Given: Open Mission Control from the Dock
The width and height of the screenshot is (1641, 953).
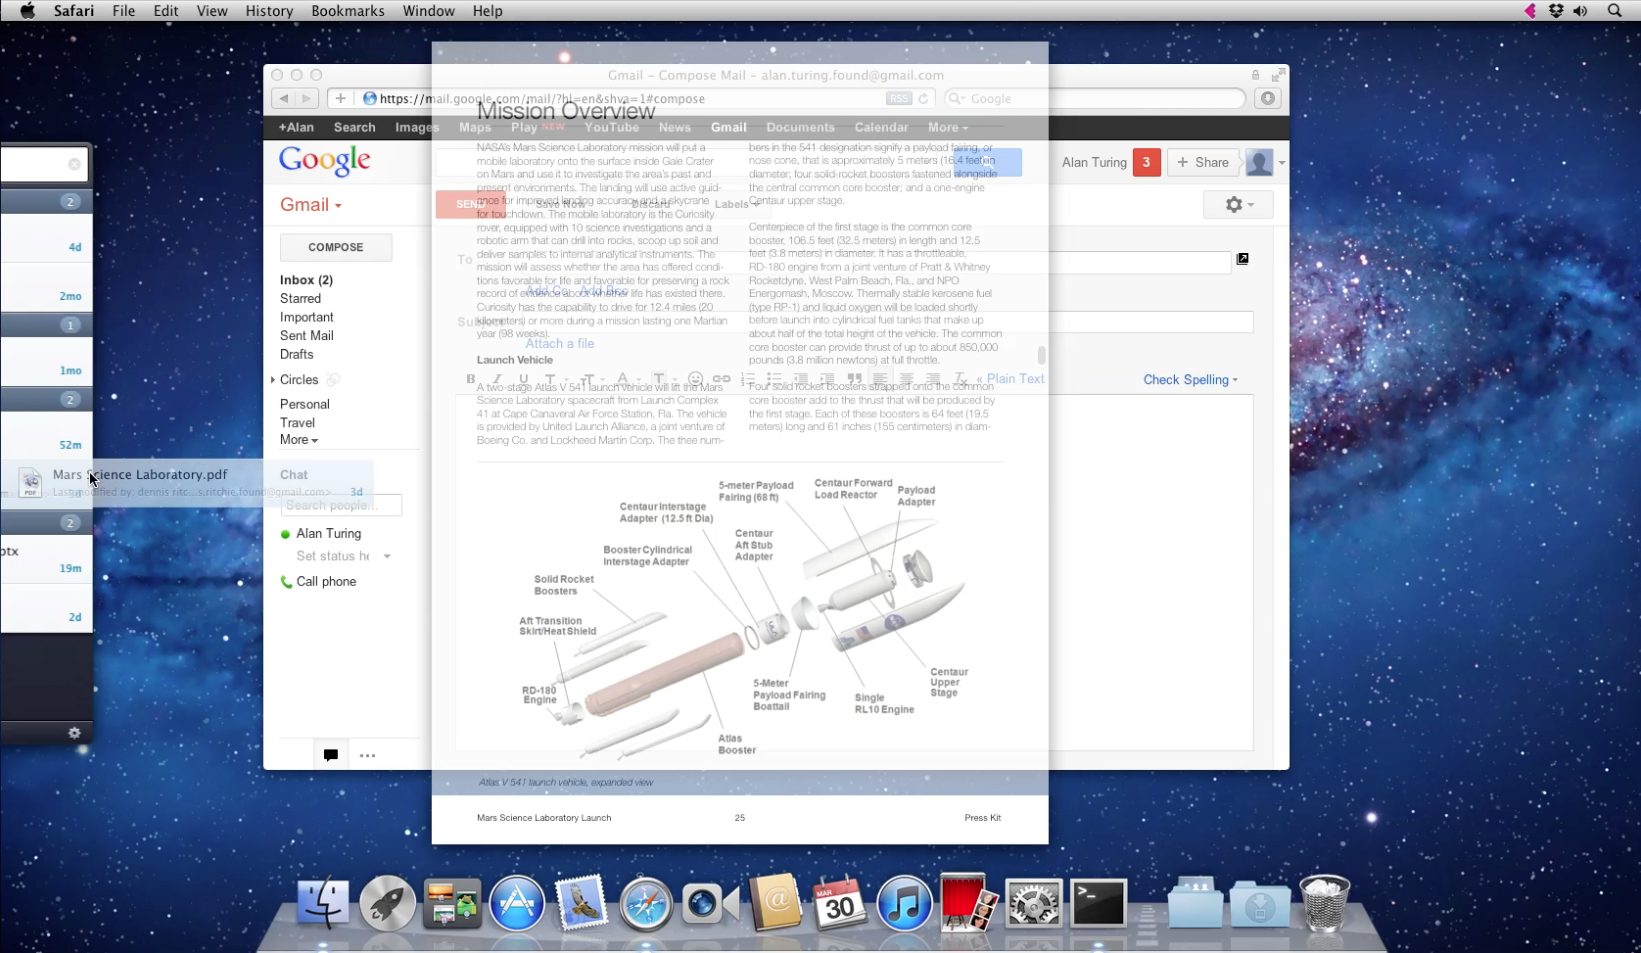Looking at the screenshot, I should coord(452,904).
